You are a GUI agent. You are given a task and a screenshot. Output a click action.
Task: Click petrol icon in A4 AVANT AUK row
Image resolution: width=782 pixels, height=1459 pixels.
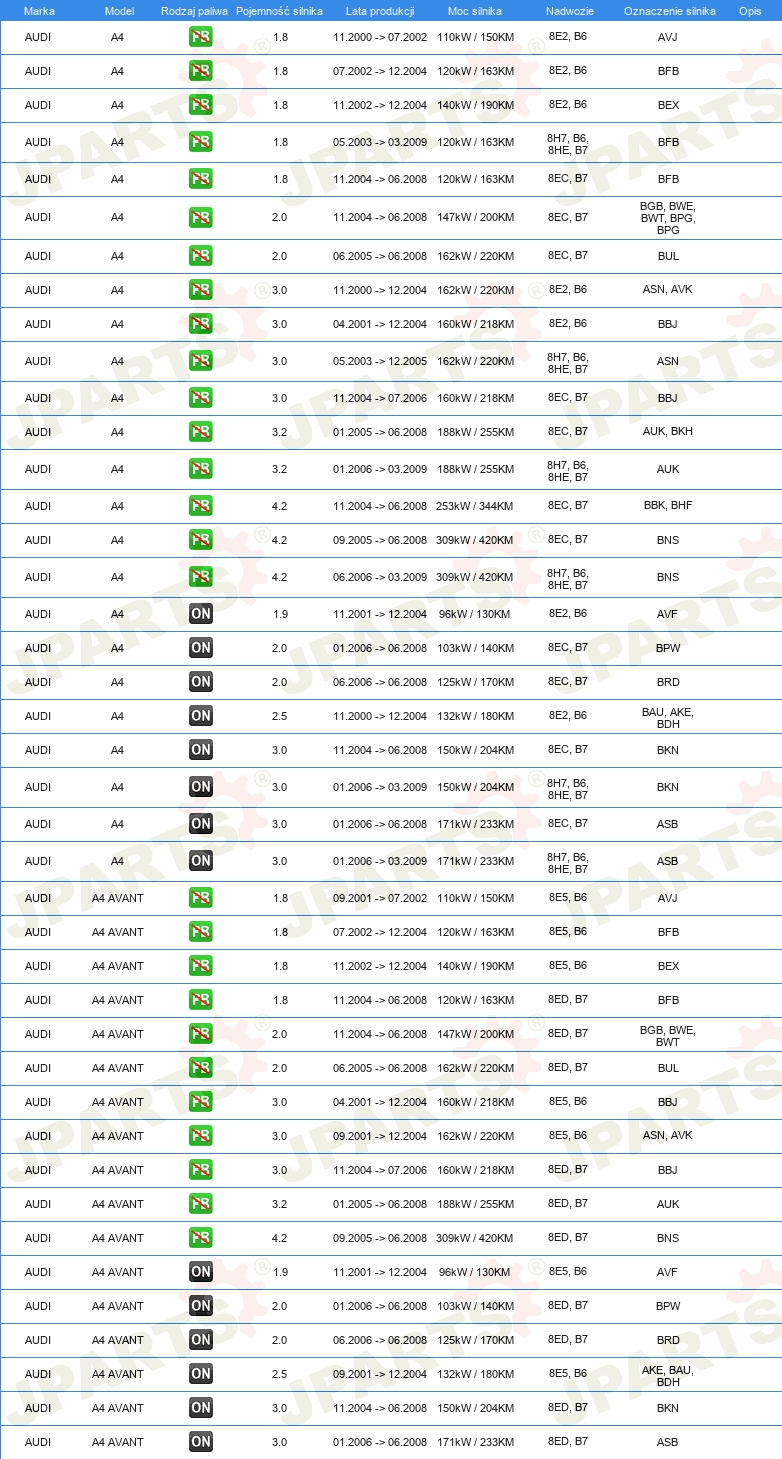click(201, 1204)
